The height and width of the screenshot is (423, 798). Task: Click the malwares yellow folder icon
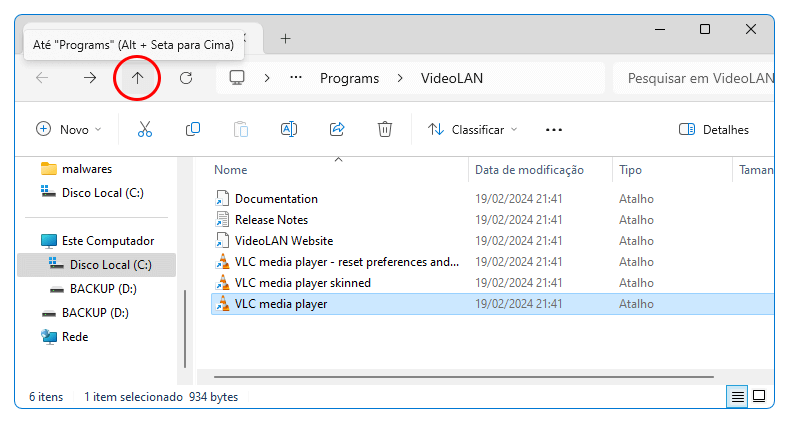(x=49, y=168)
